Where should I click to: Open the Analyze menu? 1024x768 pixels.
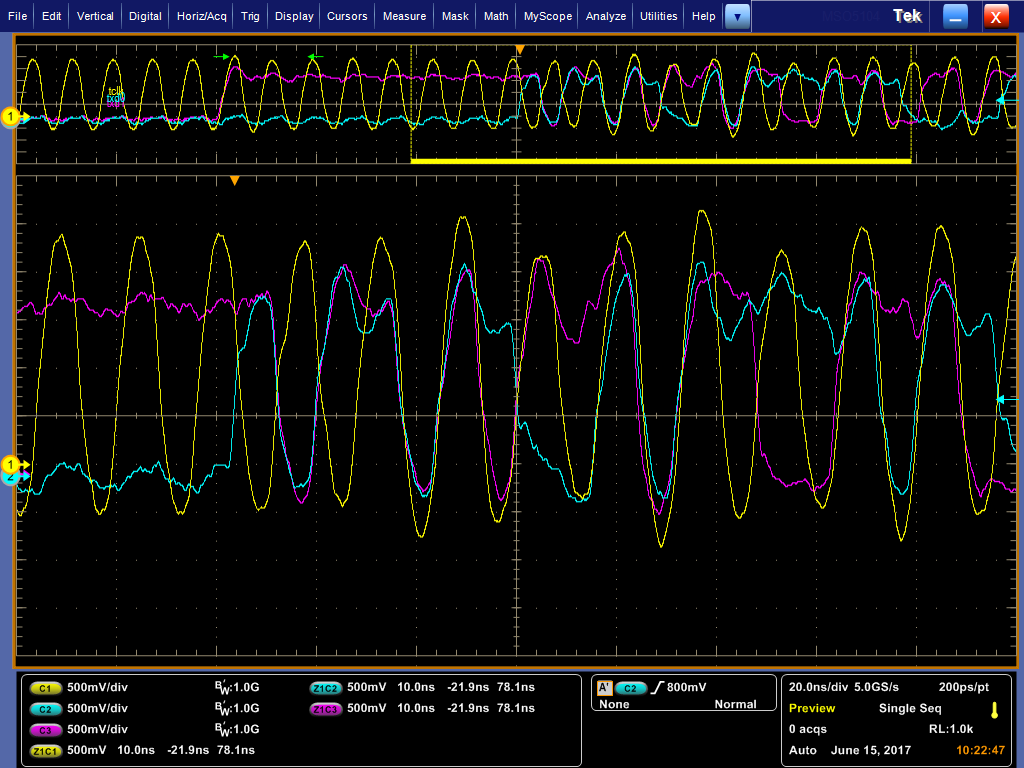[605, 16]
